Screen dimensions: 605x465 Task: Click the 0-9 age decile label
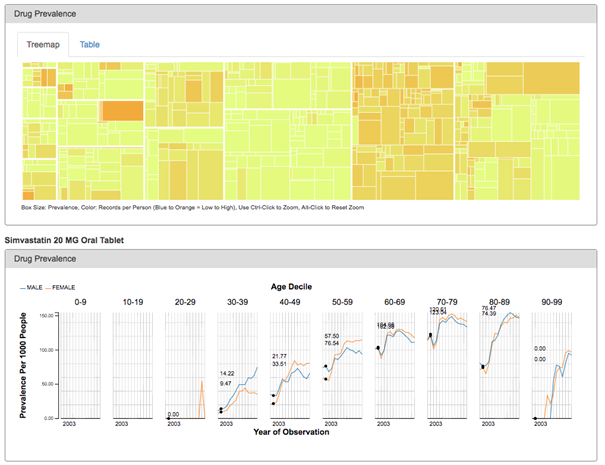point(80,302)
